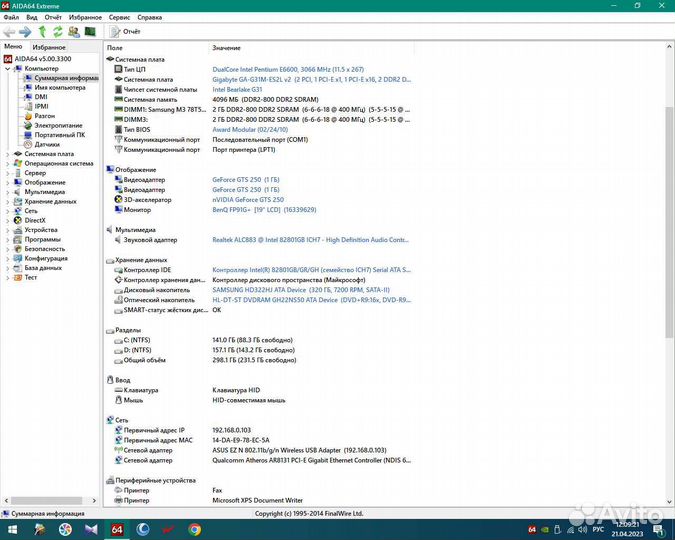Click the Конфигурация tree icon

tap(18, 258)
